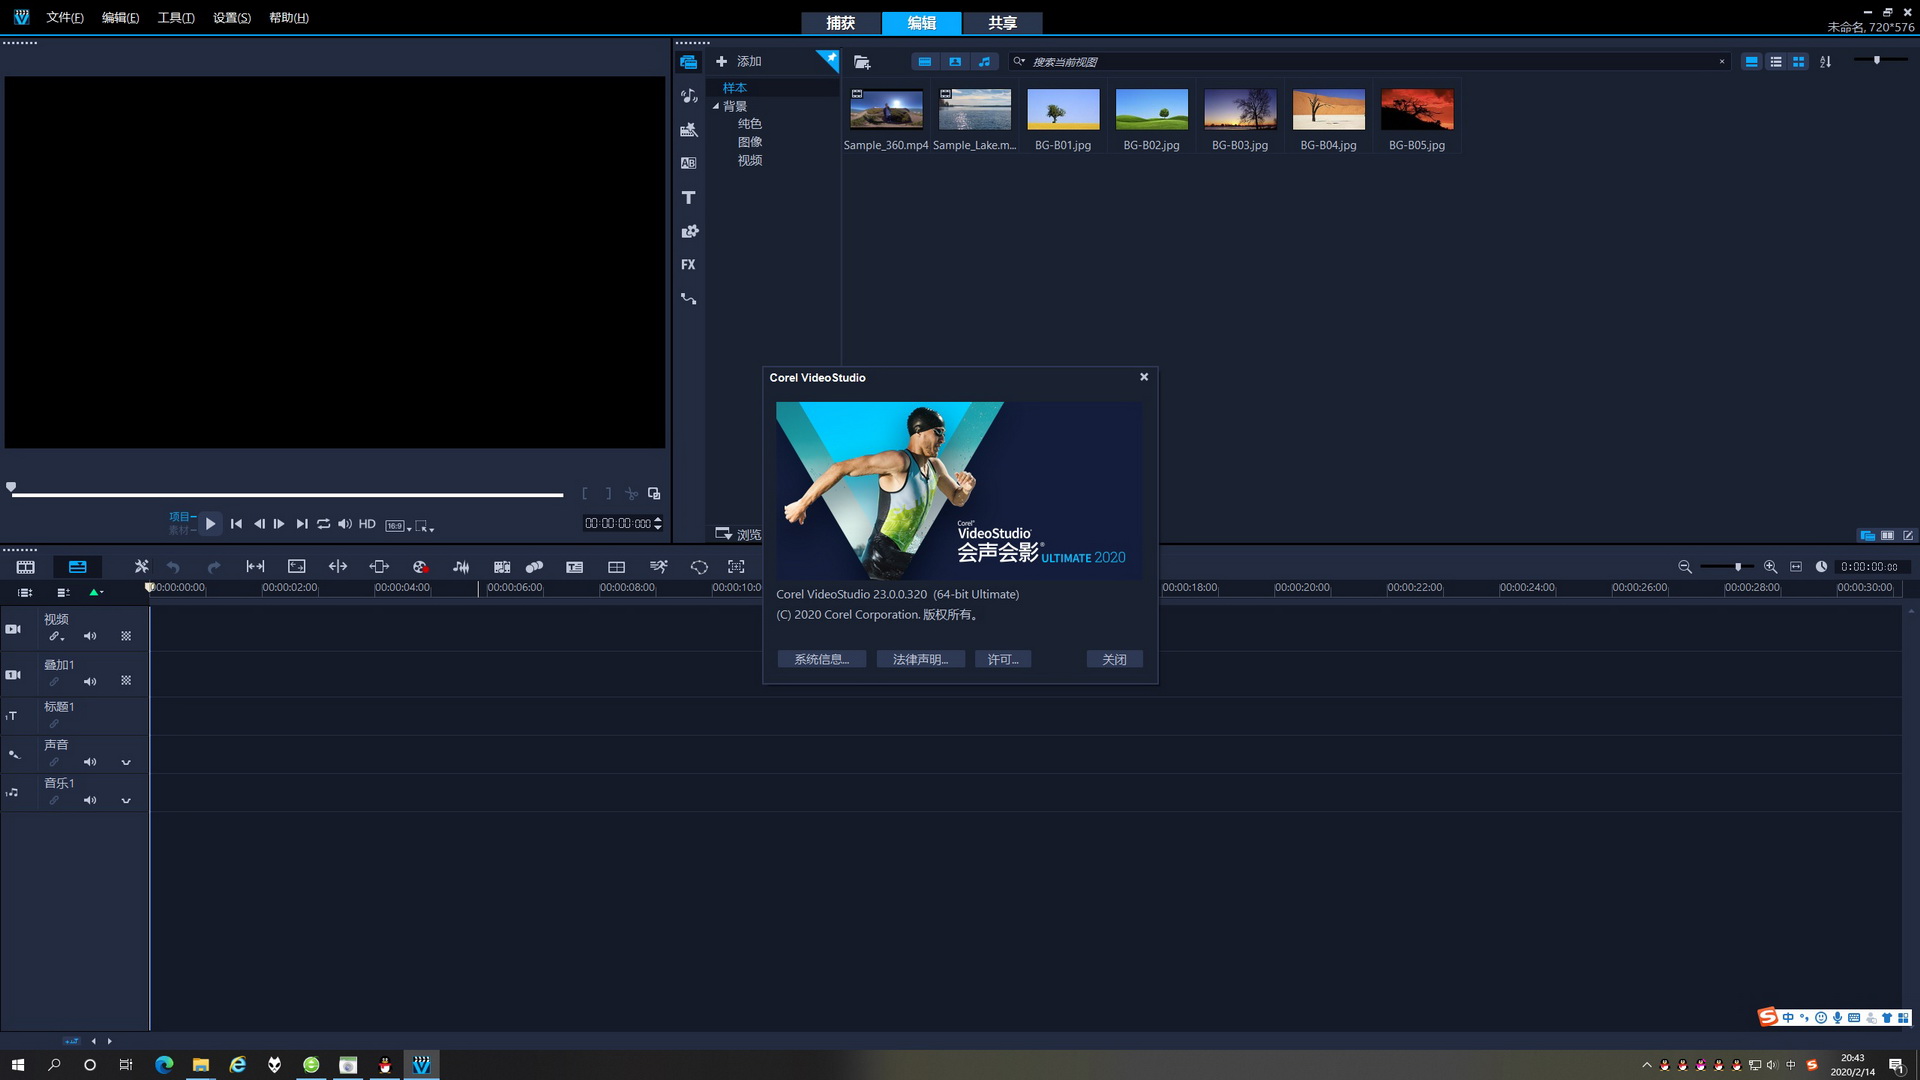This screenshot has height=1080, width=1920.
Task: Expand the 音乐1 track chevron
Action: tap(126, 800)
